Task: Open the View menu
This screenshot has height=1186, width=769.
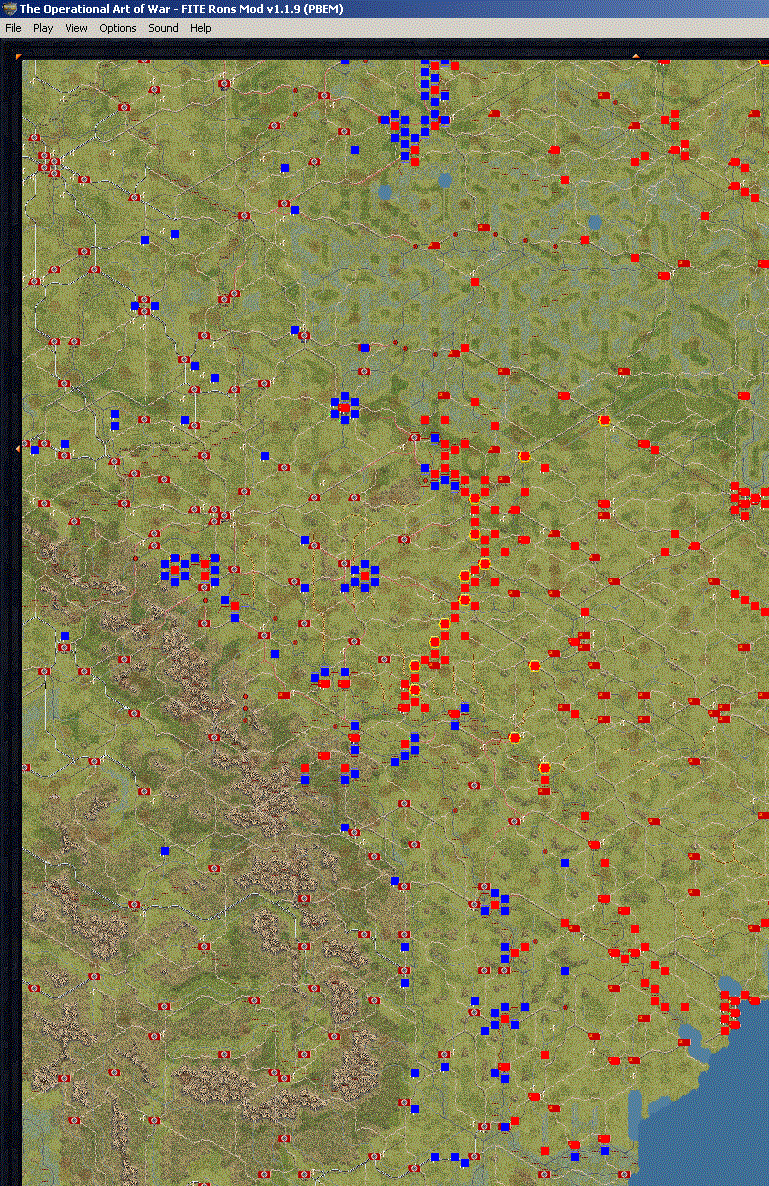Action: (76, 28)
